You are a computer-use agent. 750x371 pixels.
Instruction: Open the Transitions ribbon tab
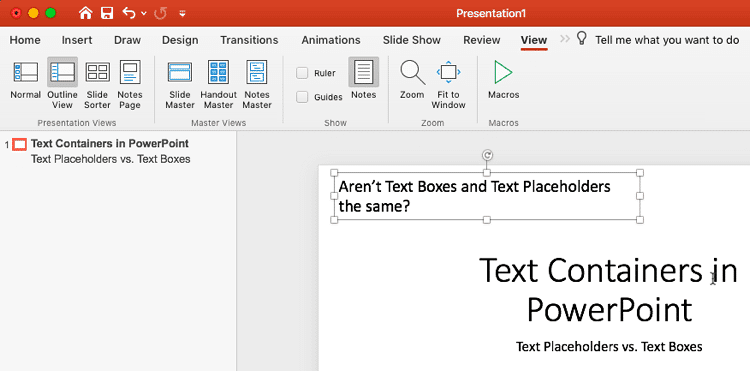249,40
